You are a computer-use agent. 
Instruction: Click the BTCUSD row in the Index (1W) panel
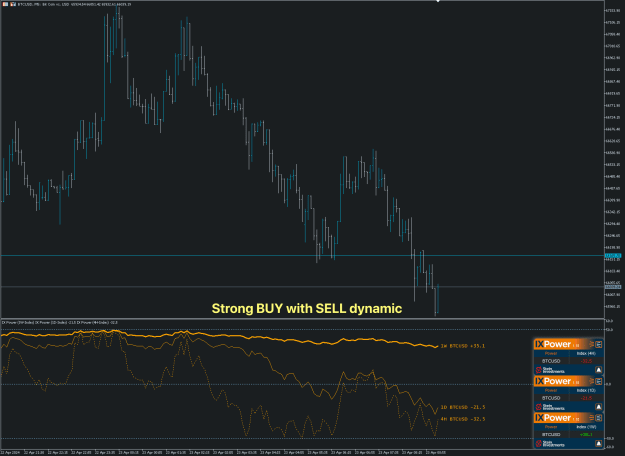569,434
